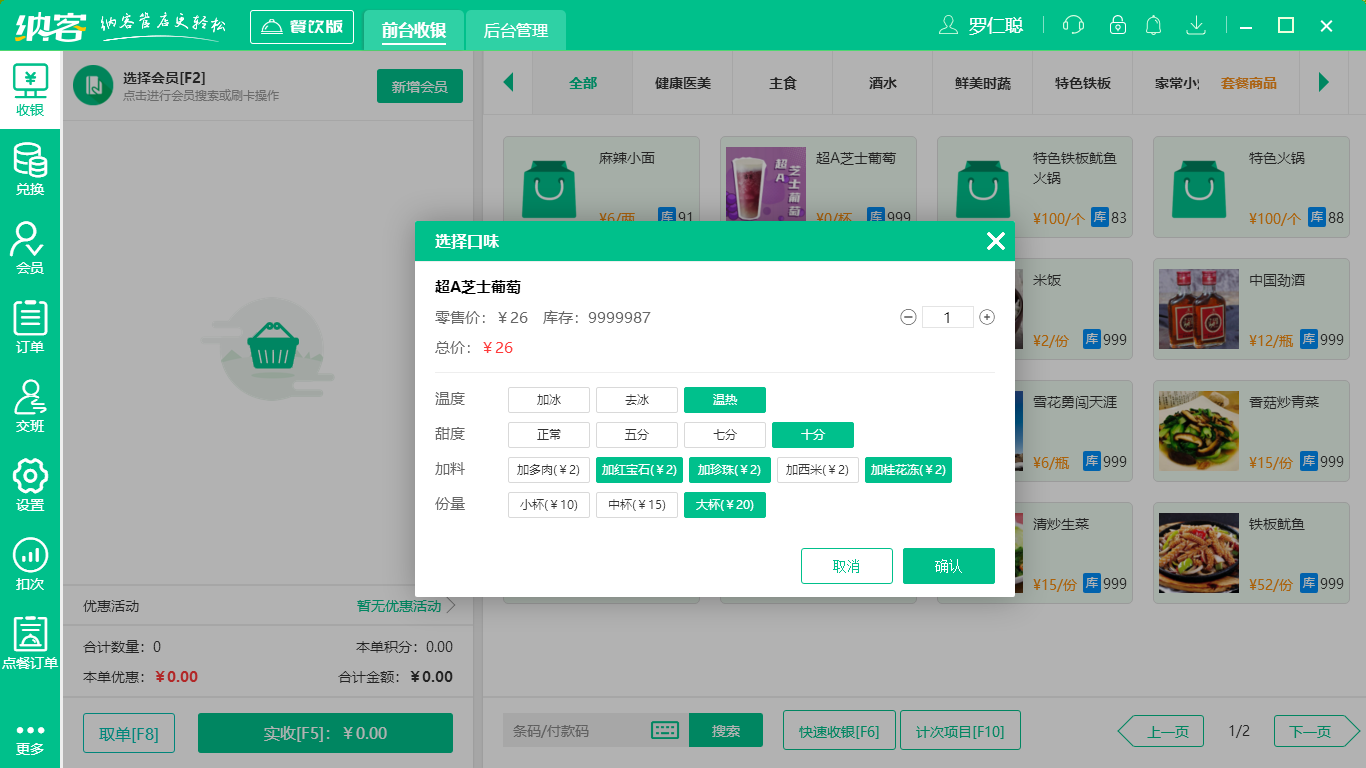Click the member card icon beside 选择会员
The height and width of the screenshot is (768, 1366).
93,85
